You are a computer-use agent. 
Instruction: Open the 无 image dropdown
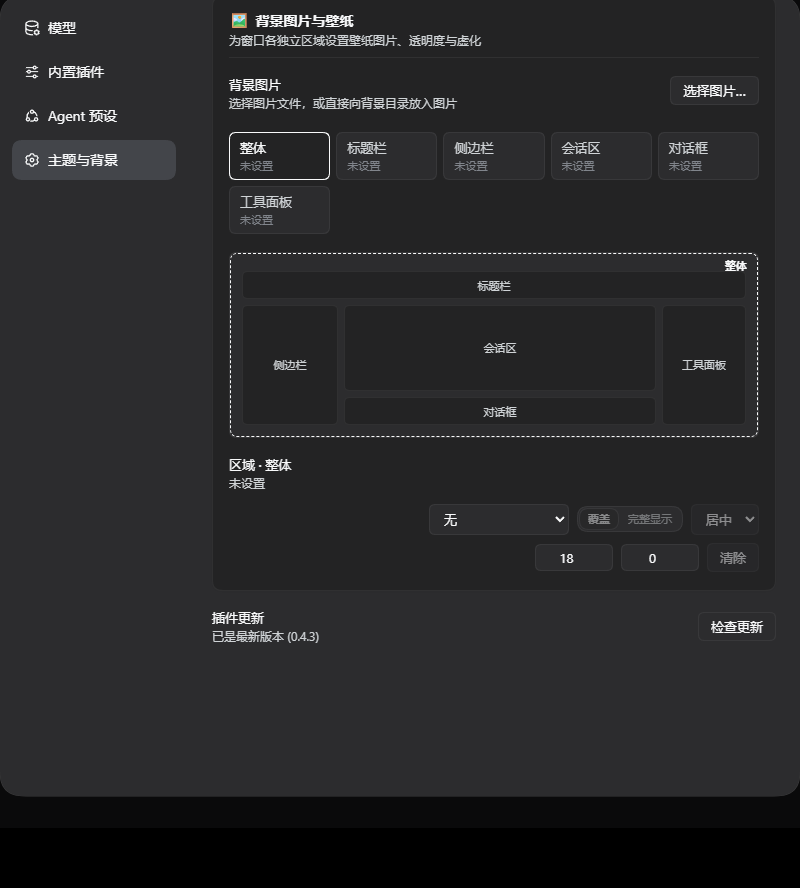499,519
